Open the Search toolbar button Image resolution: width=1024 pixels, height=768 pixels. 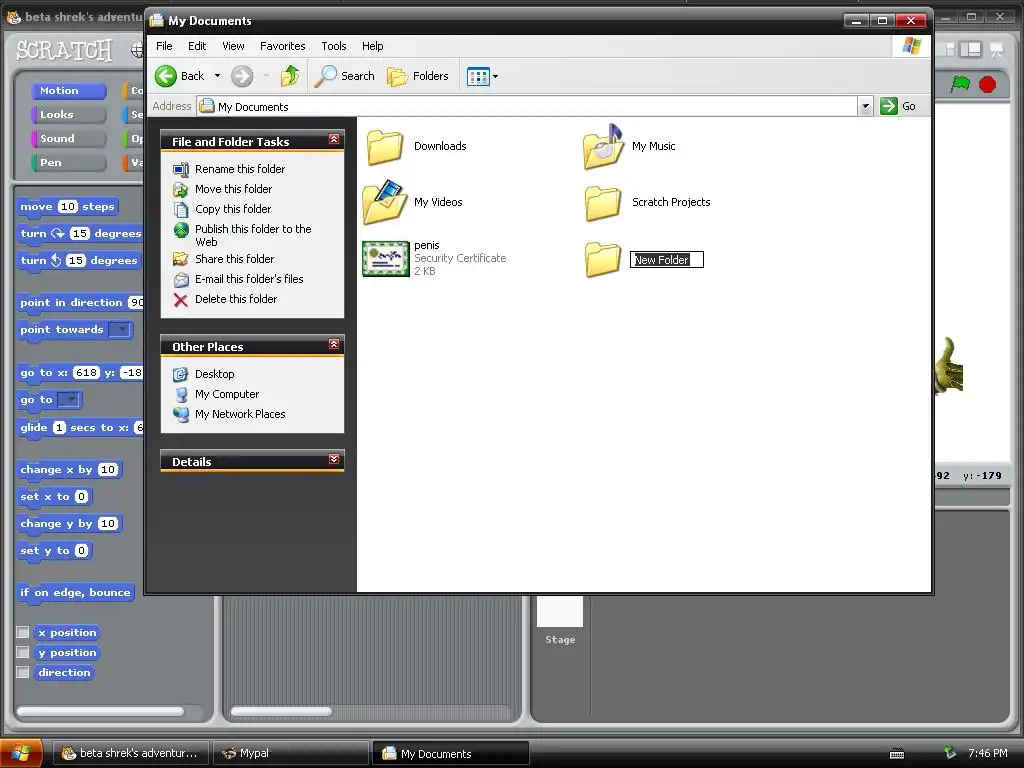point(344,76)
